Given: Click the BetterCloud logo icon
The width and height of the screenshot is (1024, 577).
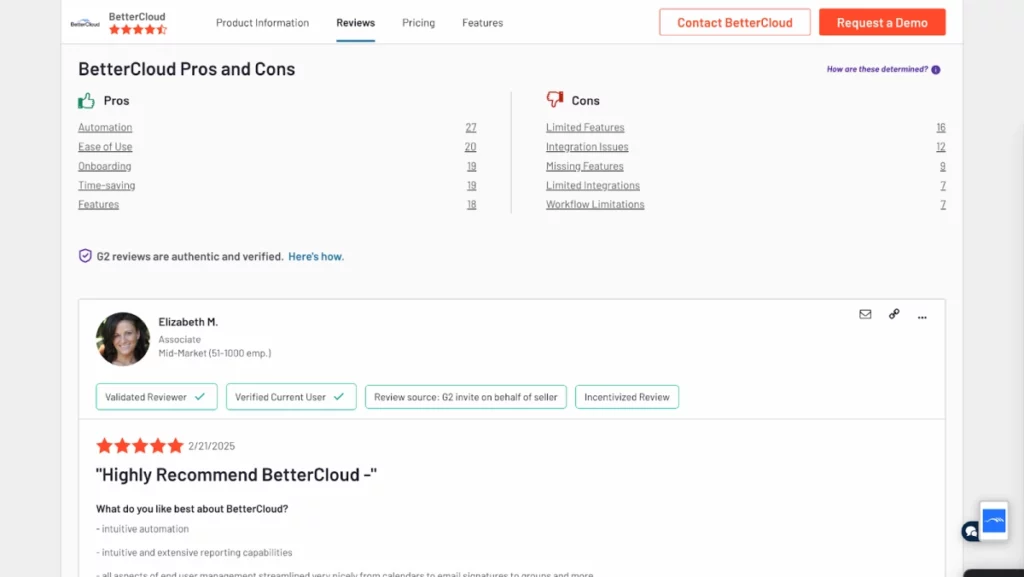Looking at the screenshot, I should 85,23.
